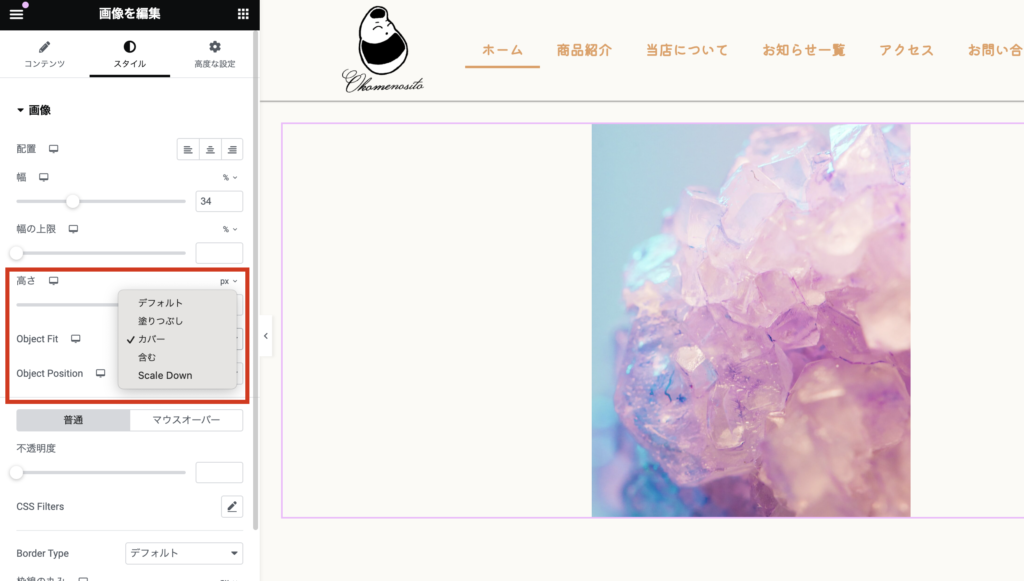Open responsive device icon beside 幅

[x=44, y=177]
